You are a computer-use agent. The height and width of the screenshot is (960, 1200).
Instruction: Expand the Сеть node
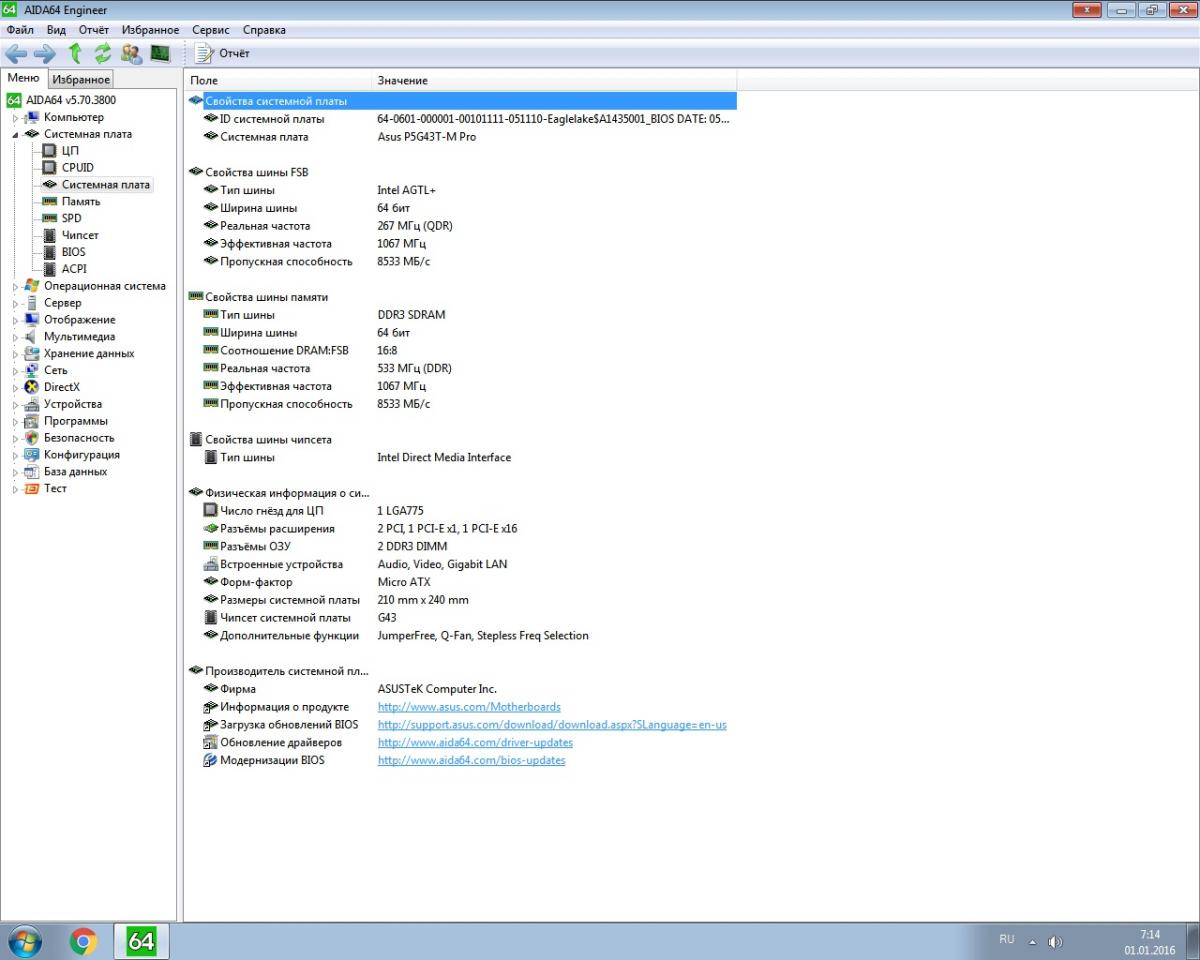(15, 371)
